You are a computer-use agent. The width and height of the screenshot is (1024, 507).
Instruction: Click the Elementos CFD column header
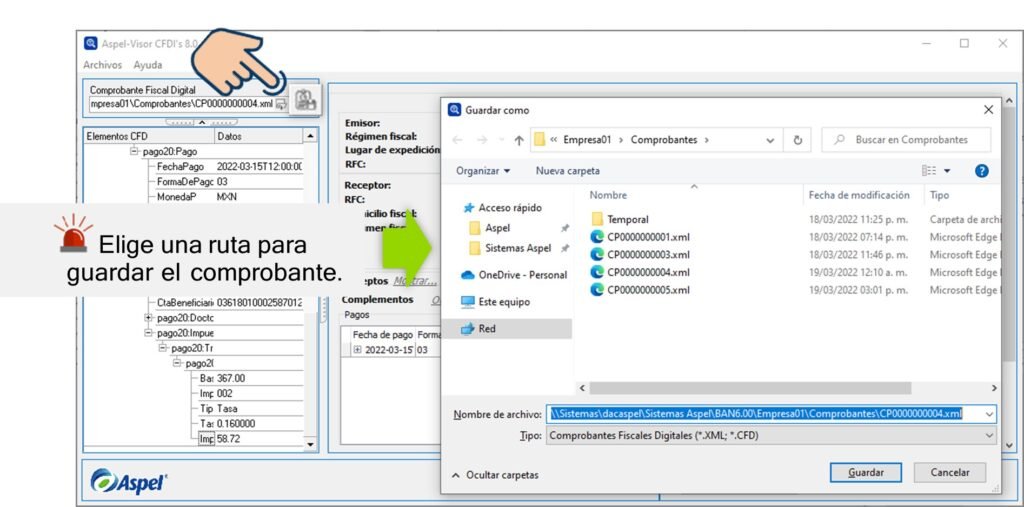point(150,136)
